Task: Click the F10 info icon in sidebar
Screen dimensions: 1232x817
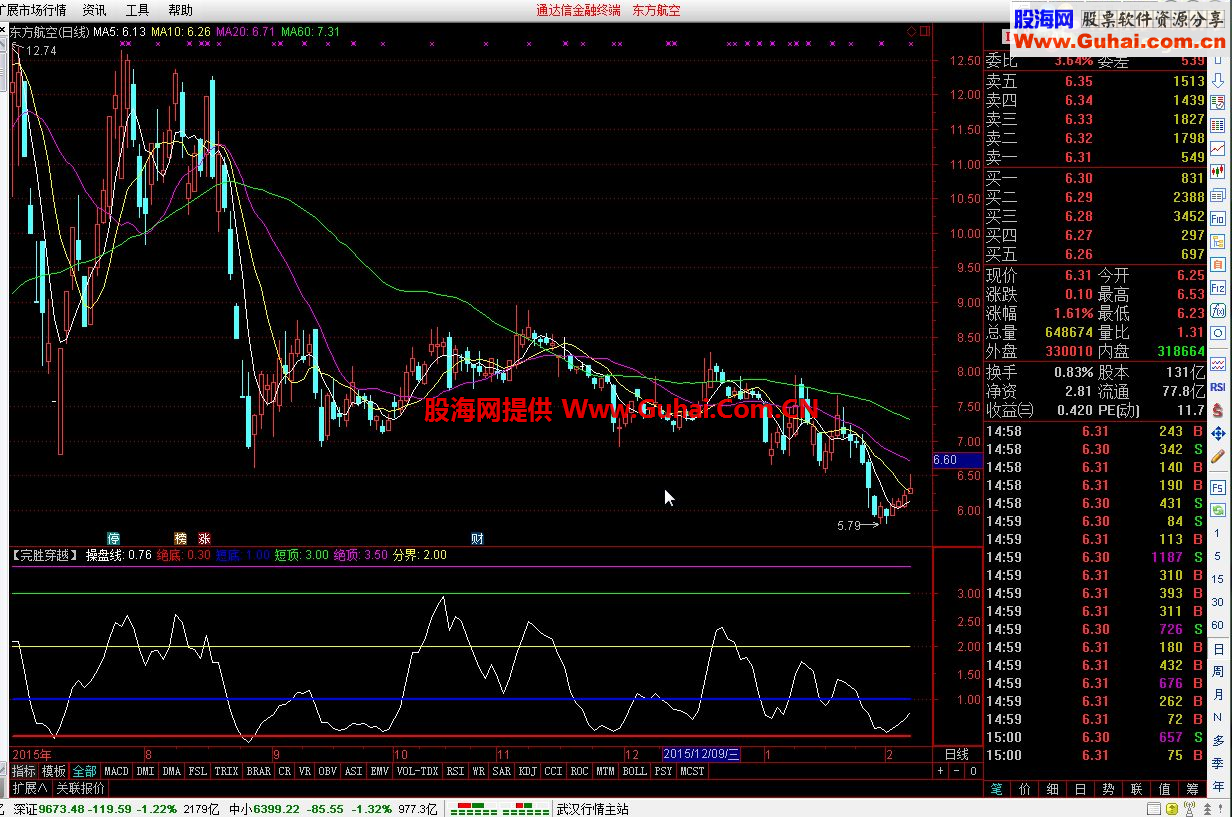Action: pyautogui.click(x=1218, y=218)
